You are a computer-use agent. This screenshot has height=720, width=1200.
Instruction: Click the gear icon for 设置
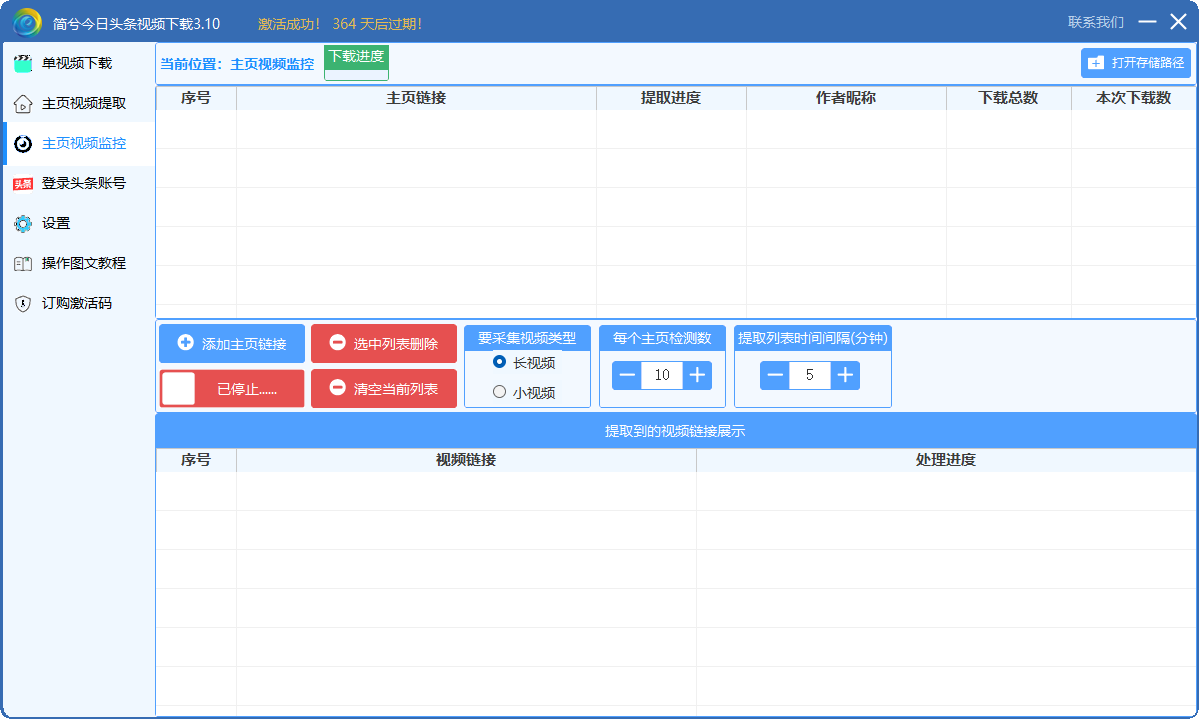pos(23,224)
